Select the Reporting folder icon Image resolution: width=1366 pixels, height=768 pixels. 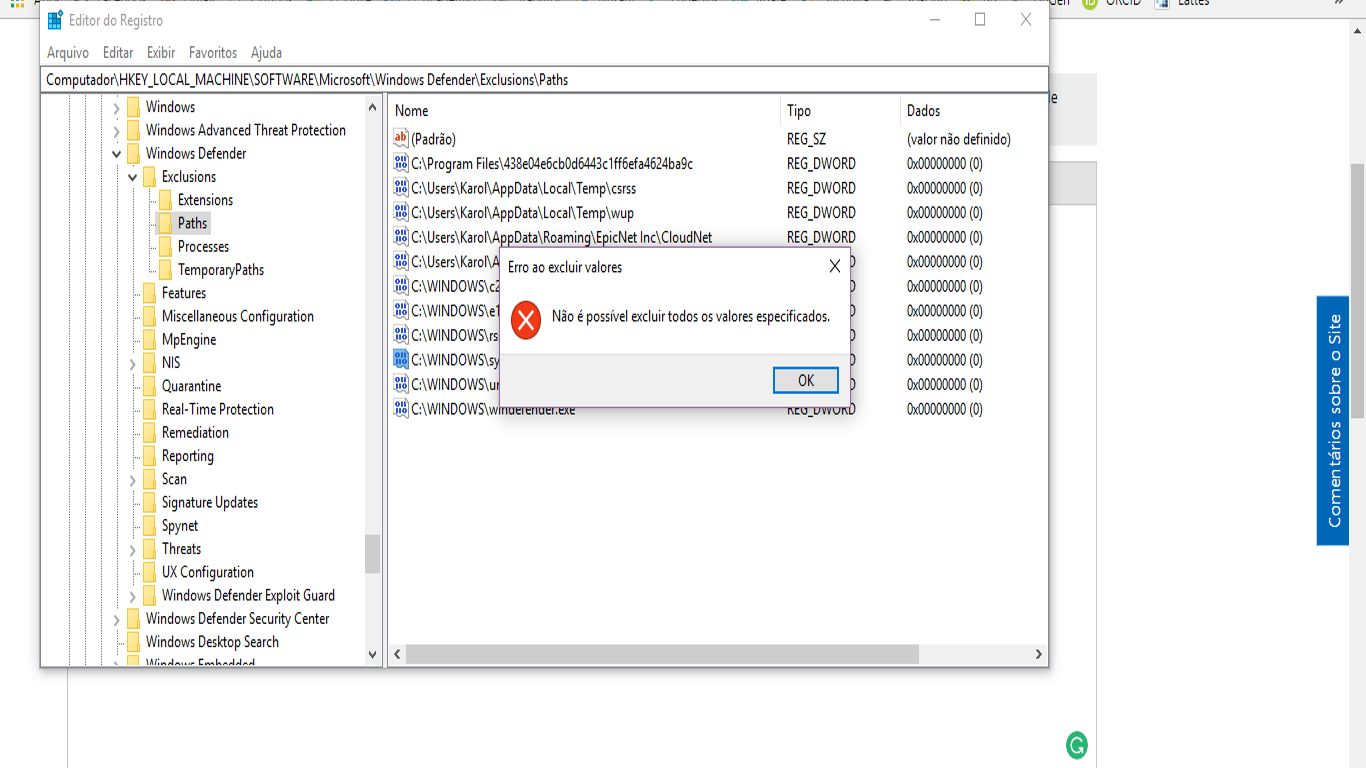coord(149,456)
